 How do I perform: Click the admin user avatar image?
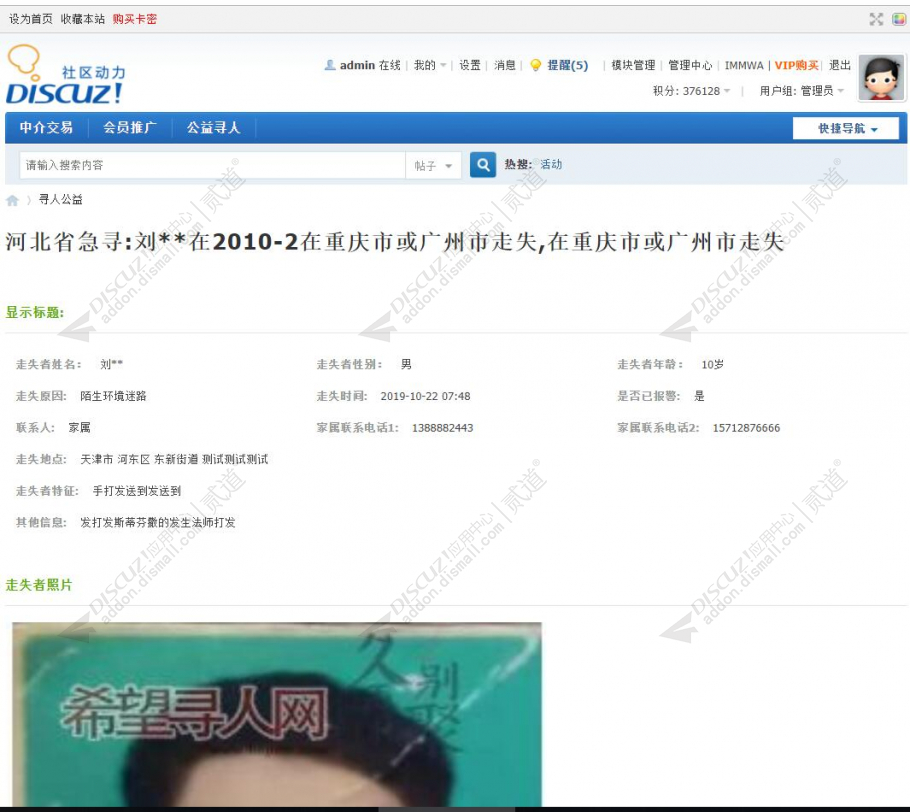tap(882, 78)
